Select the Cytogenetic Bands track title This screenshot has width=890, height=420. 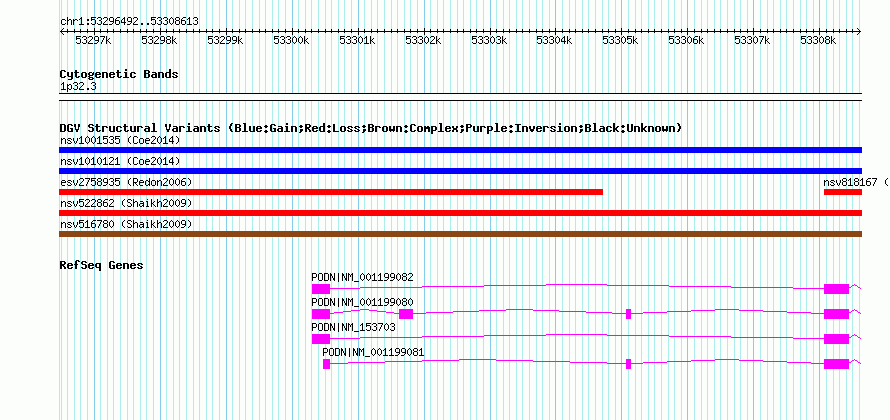pyautogui.click(x=119, y=74)
